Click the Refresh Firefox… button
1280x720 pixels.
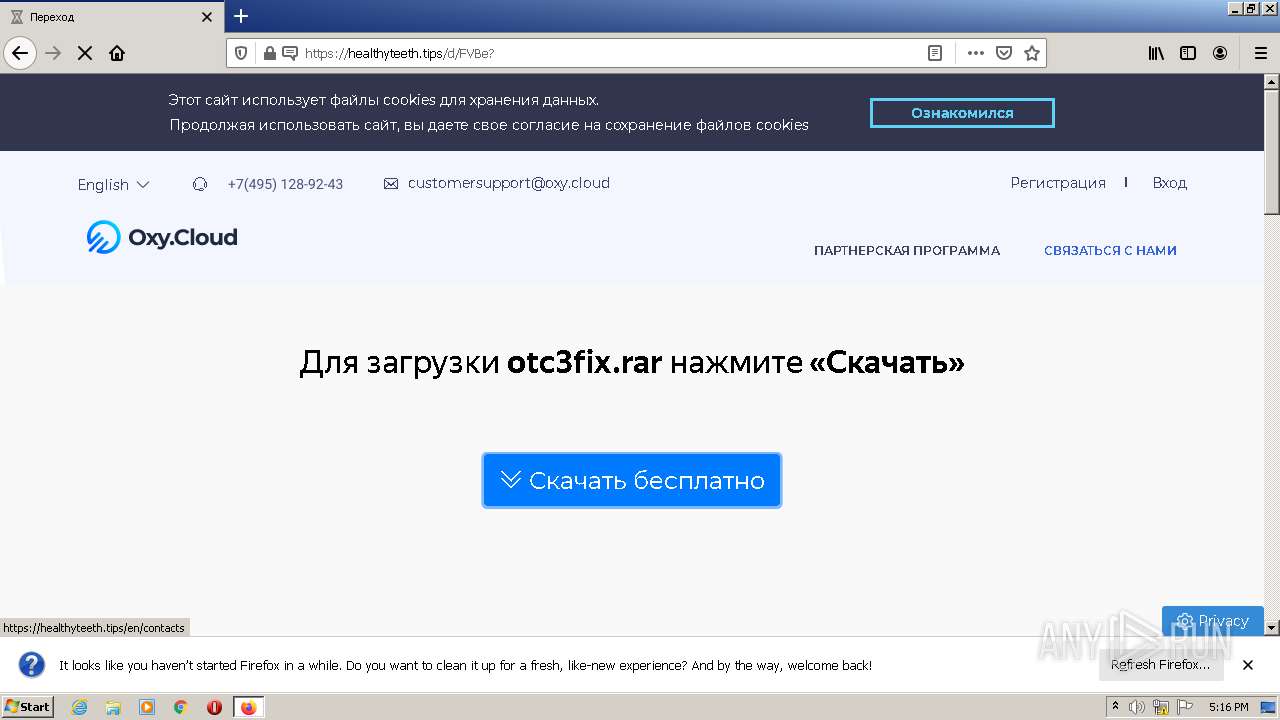coord(1161,665)
